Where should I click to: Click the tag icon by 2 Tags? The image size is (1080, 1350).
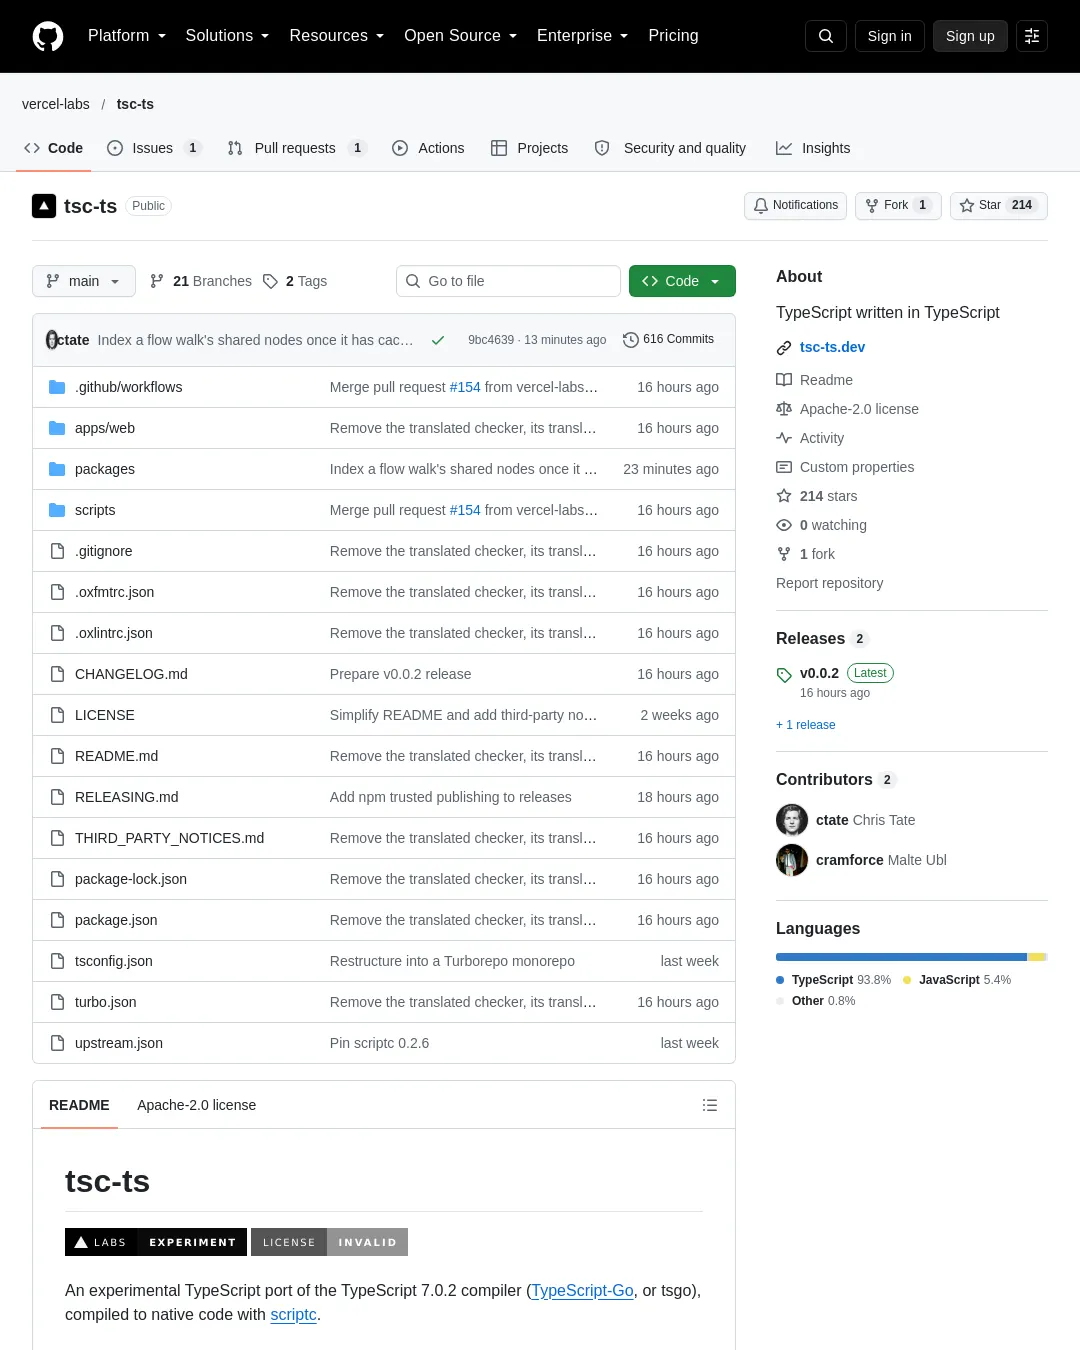point(270,281)
